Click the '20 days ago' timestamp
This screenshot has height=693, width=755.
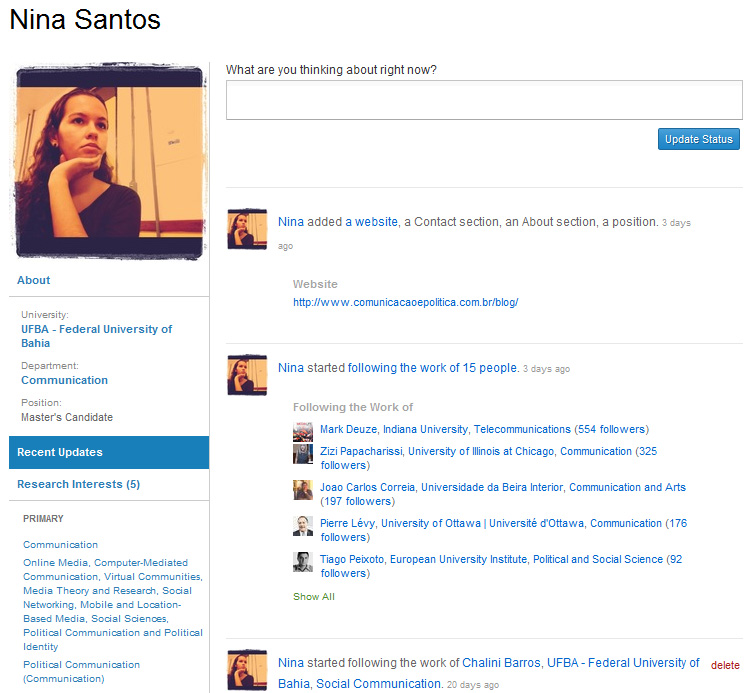(x=473, y=685)
